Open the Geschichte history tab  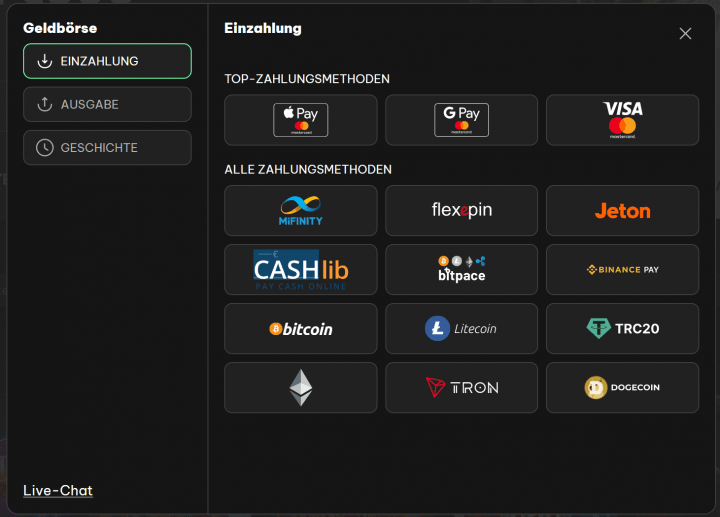coord(107,147)
